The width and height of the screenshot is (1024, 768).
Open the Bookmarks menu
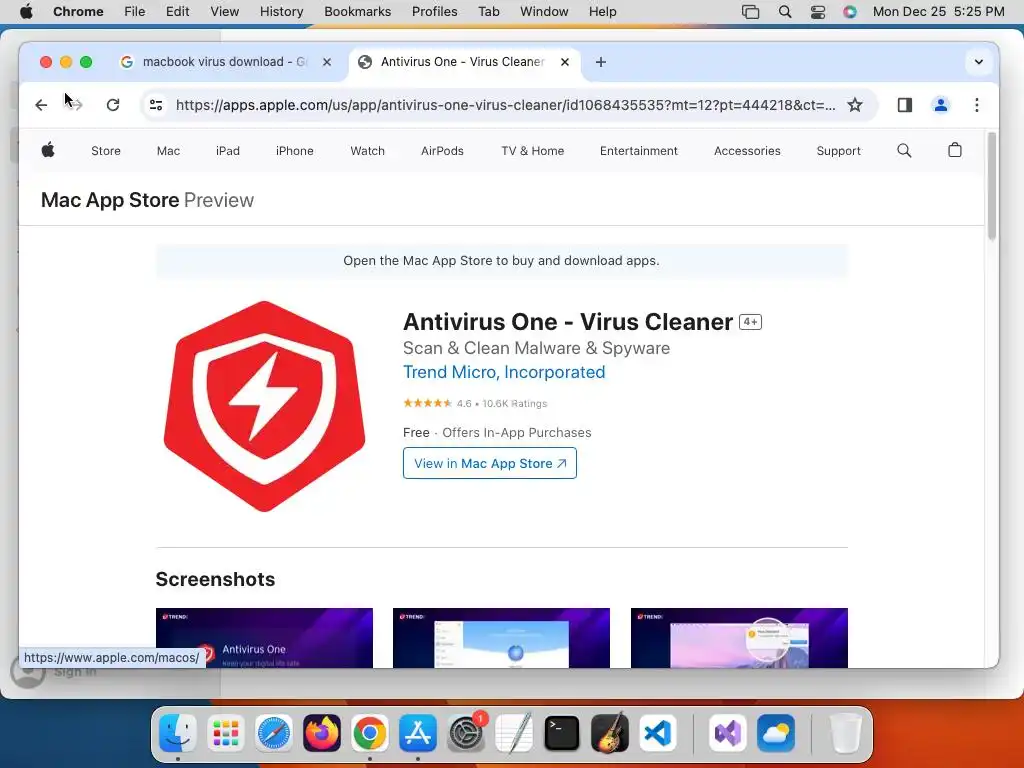(357, 12)
